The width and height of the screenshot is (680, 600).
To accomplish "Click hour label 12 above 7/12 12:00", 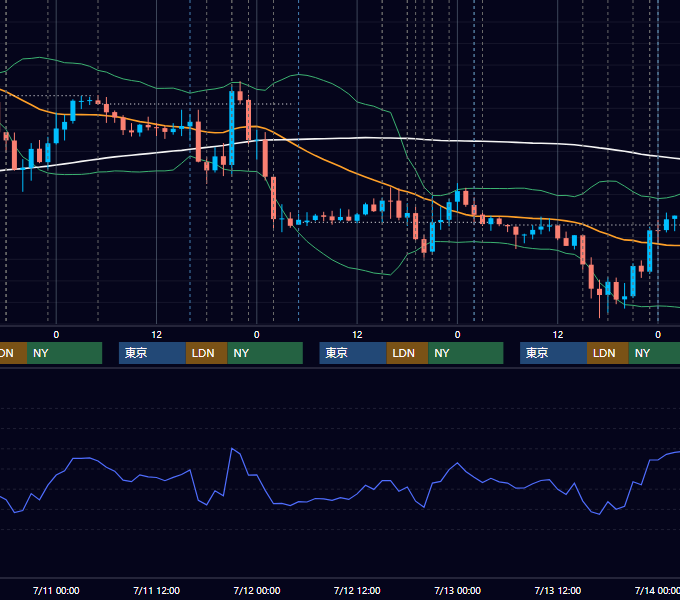I will (357, 335).
